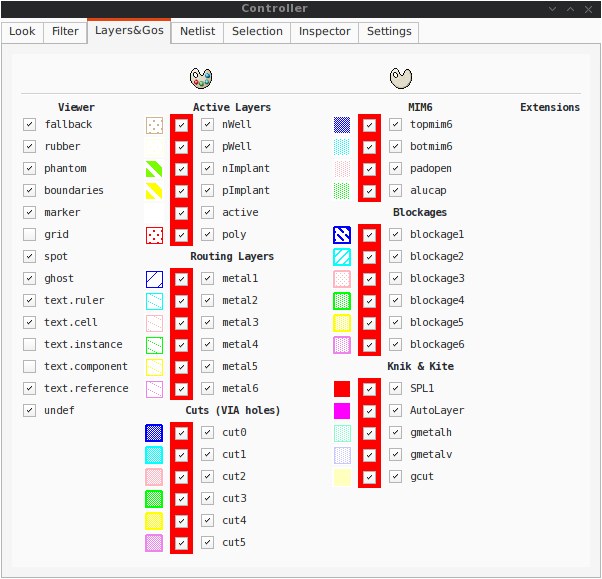Toggle the checkbox directly beside the botmim6 label
The width and height of the screenshot is (602, 579).
(395, 146)
